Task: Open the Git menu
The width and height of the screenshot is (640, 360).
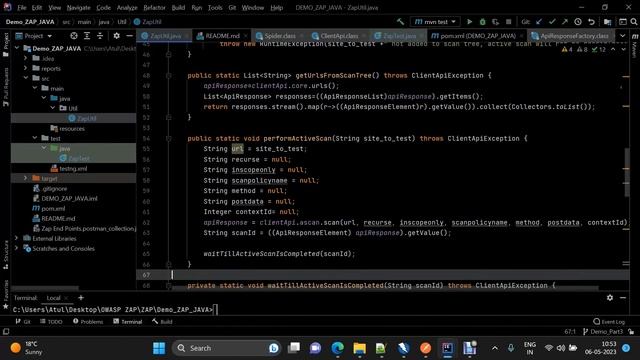Action: point(232,7)
